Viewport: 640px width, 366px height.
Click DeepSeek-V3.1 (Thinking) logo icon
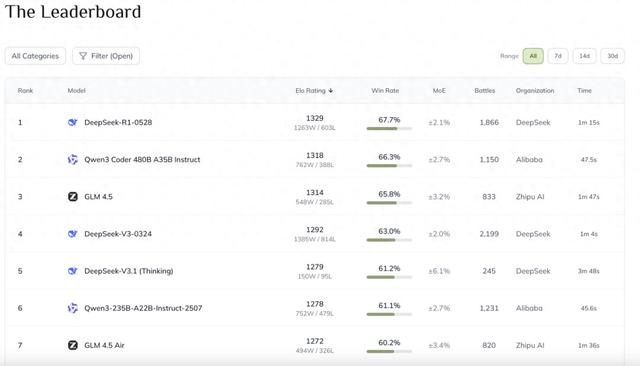(x=73, y=271)
